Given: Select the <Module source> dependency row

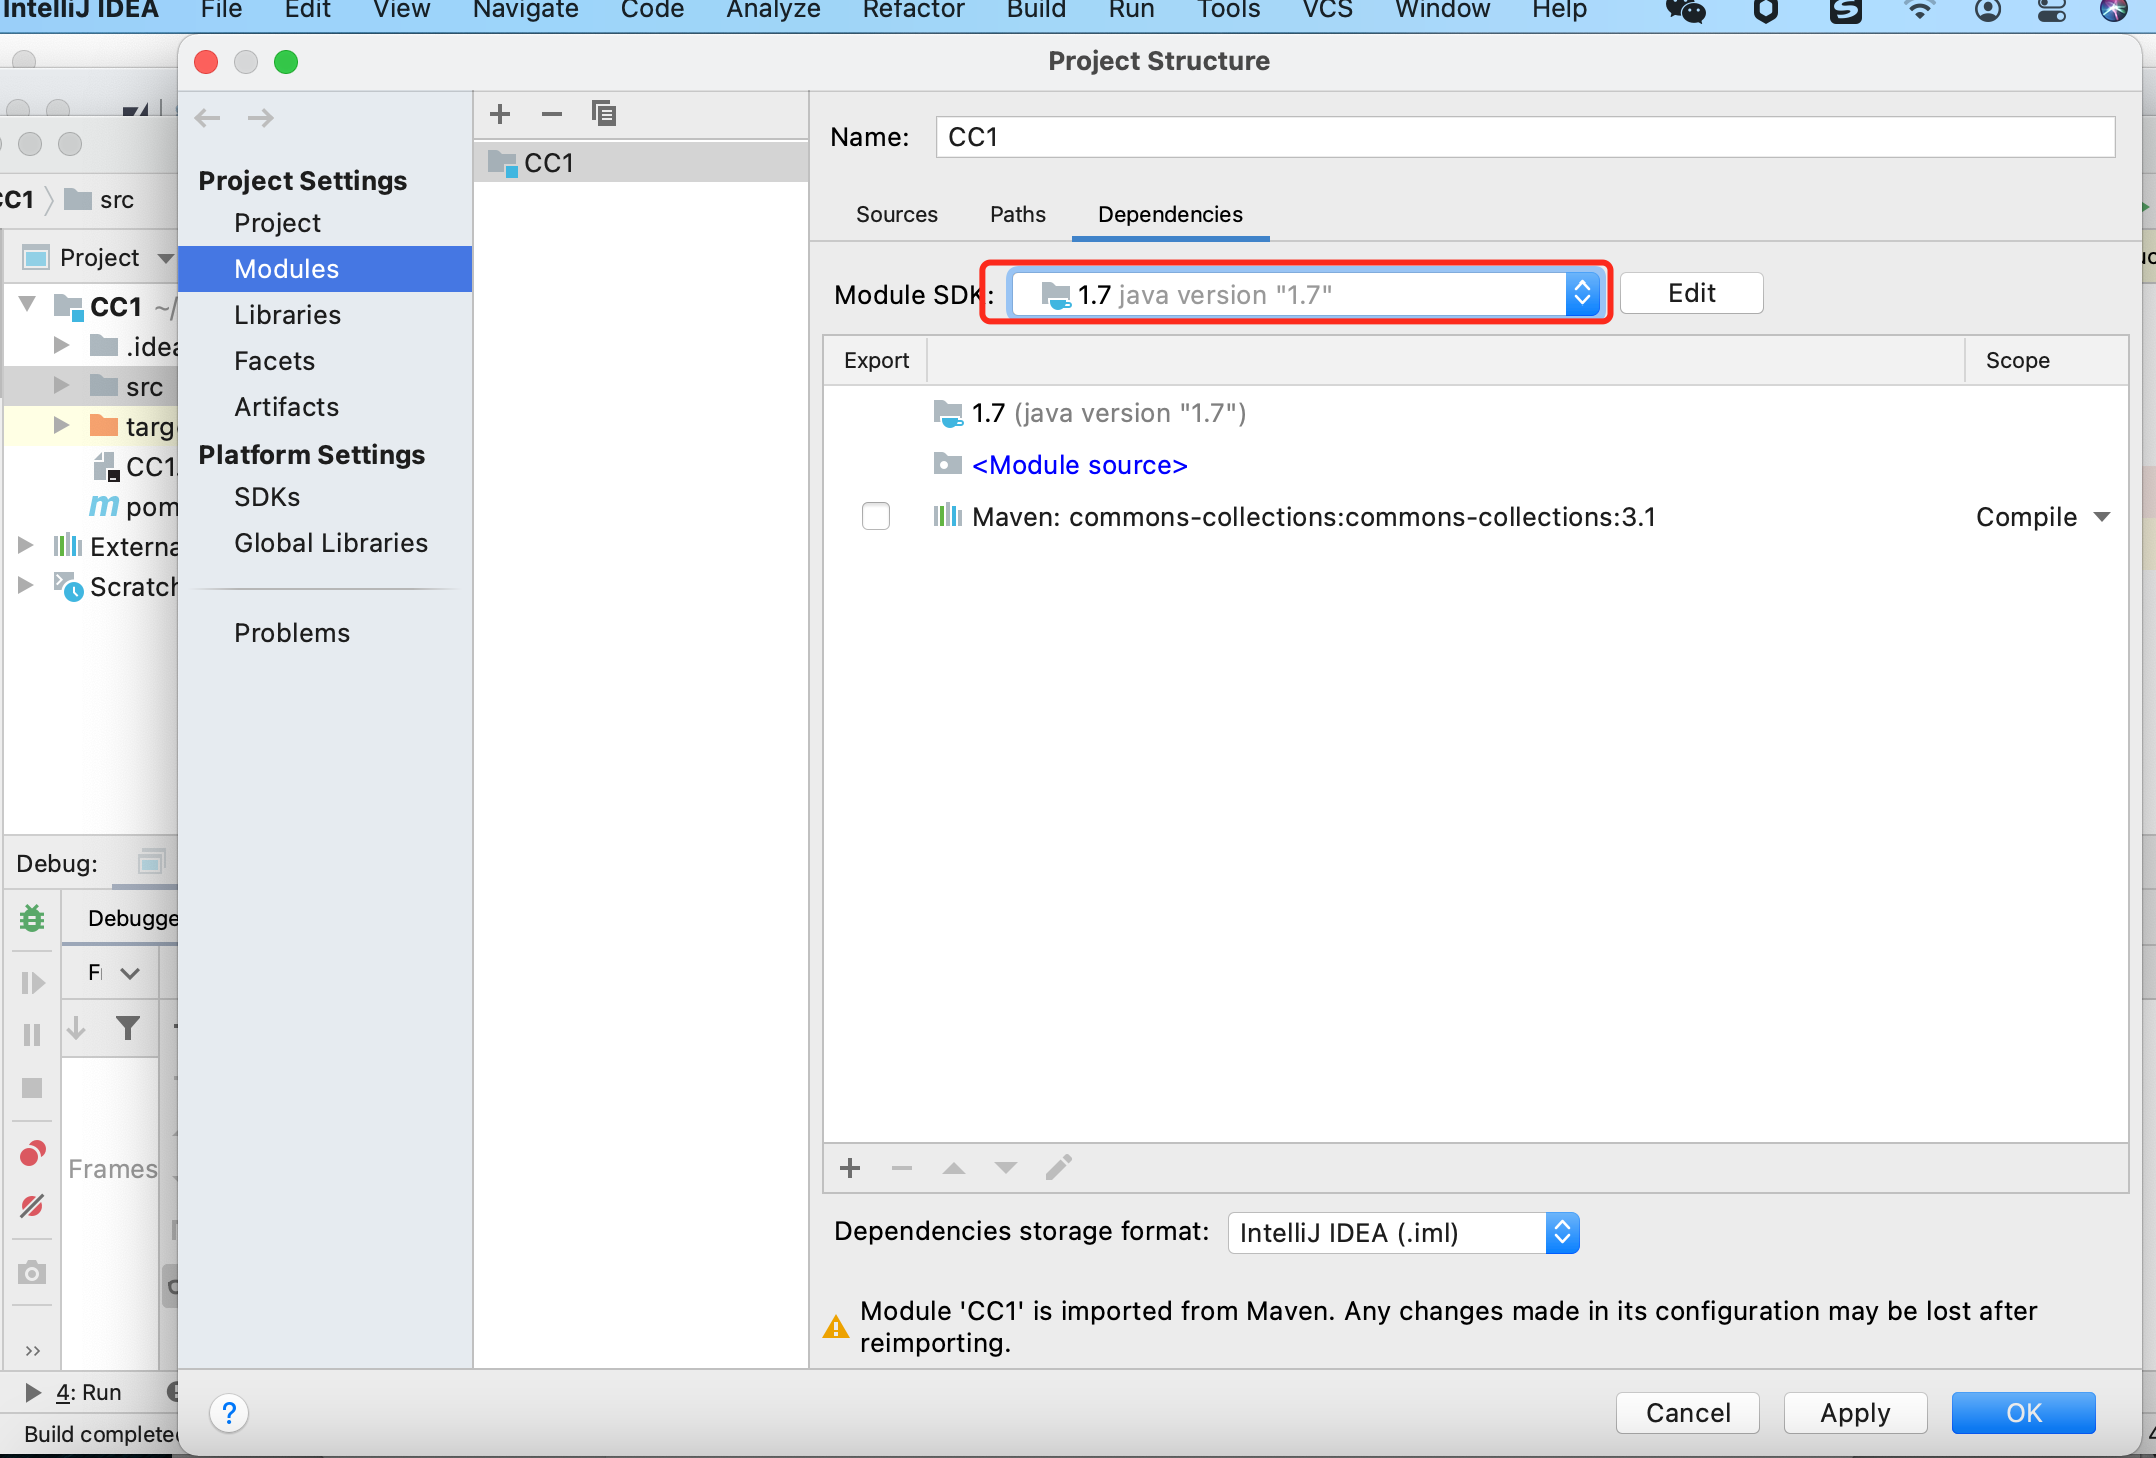Looking at the screenshot, I should 1475,465.
